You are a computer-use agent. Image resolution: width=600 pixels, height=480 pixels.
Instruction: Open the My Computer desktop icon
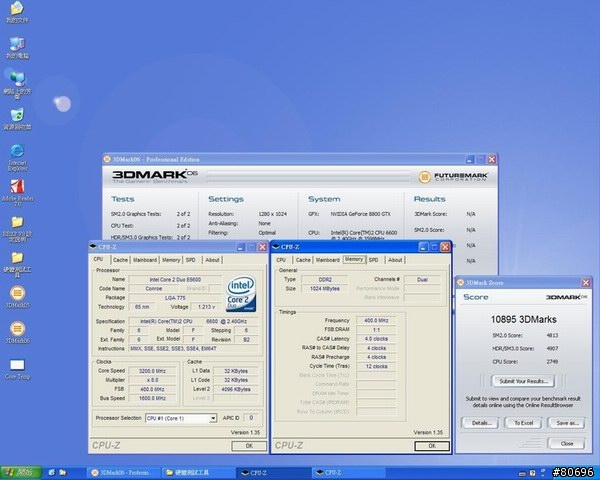[x=17, y=48]
